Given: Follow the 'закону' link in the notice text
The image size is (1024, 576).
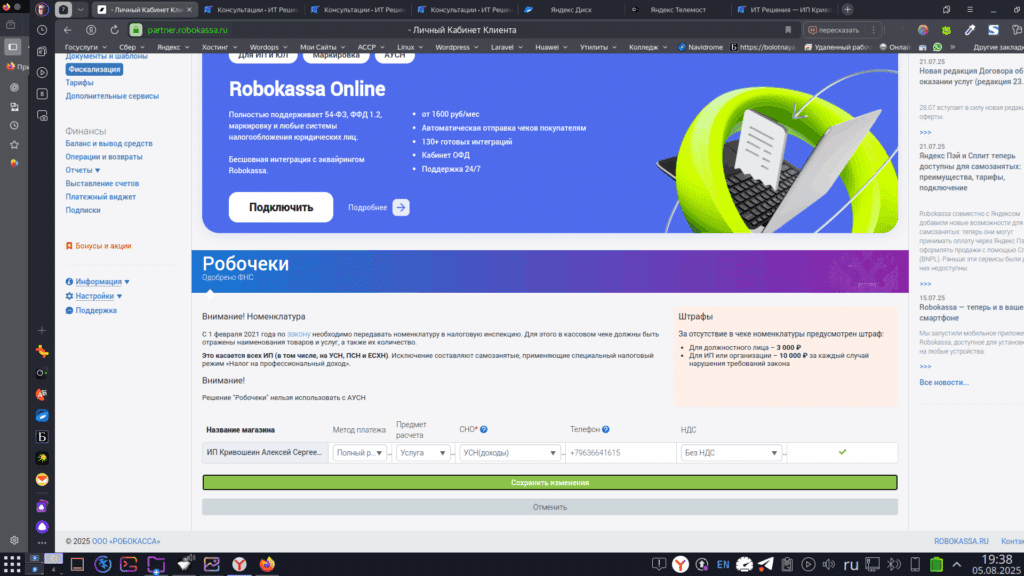Looking at the screenshot, I should (x=298, y=334).
